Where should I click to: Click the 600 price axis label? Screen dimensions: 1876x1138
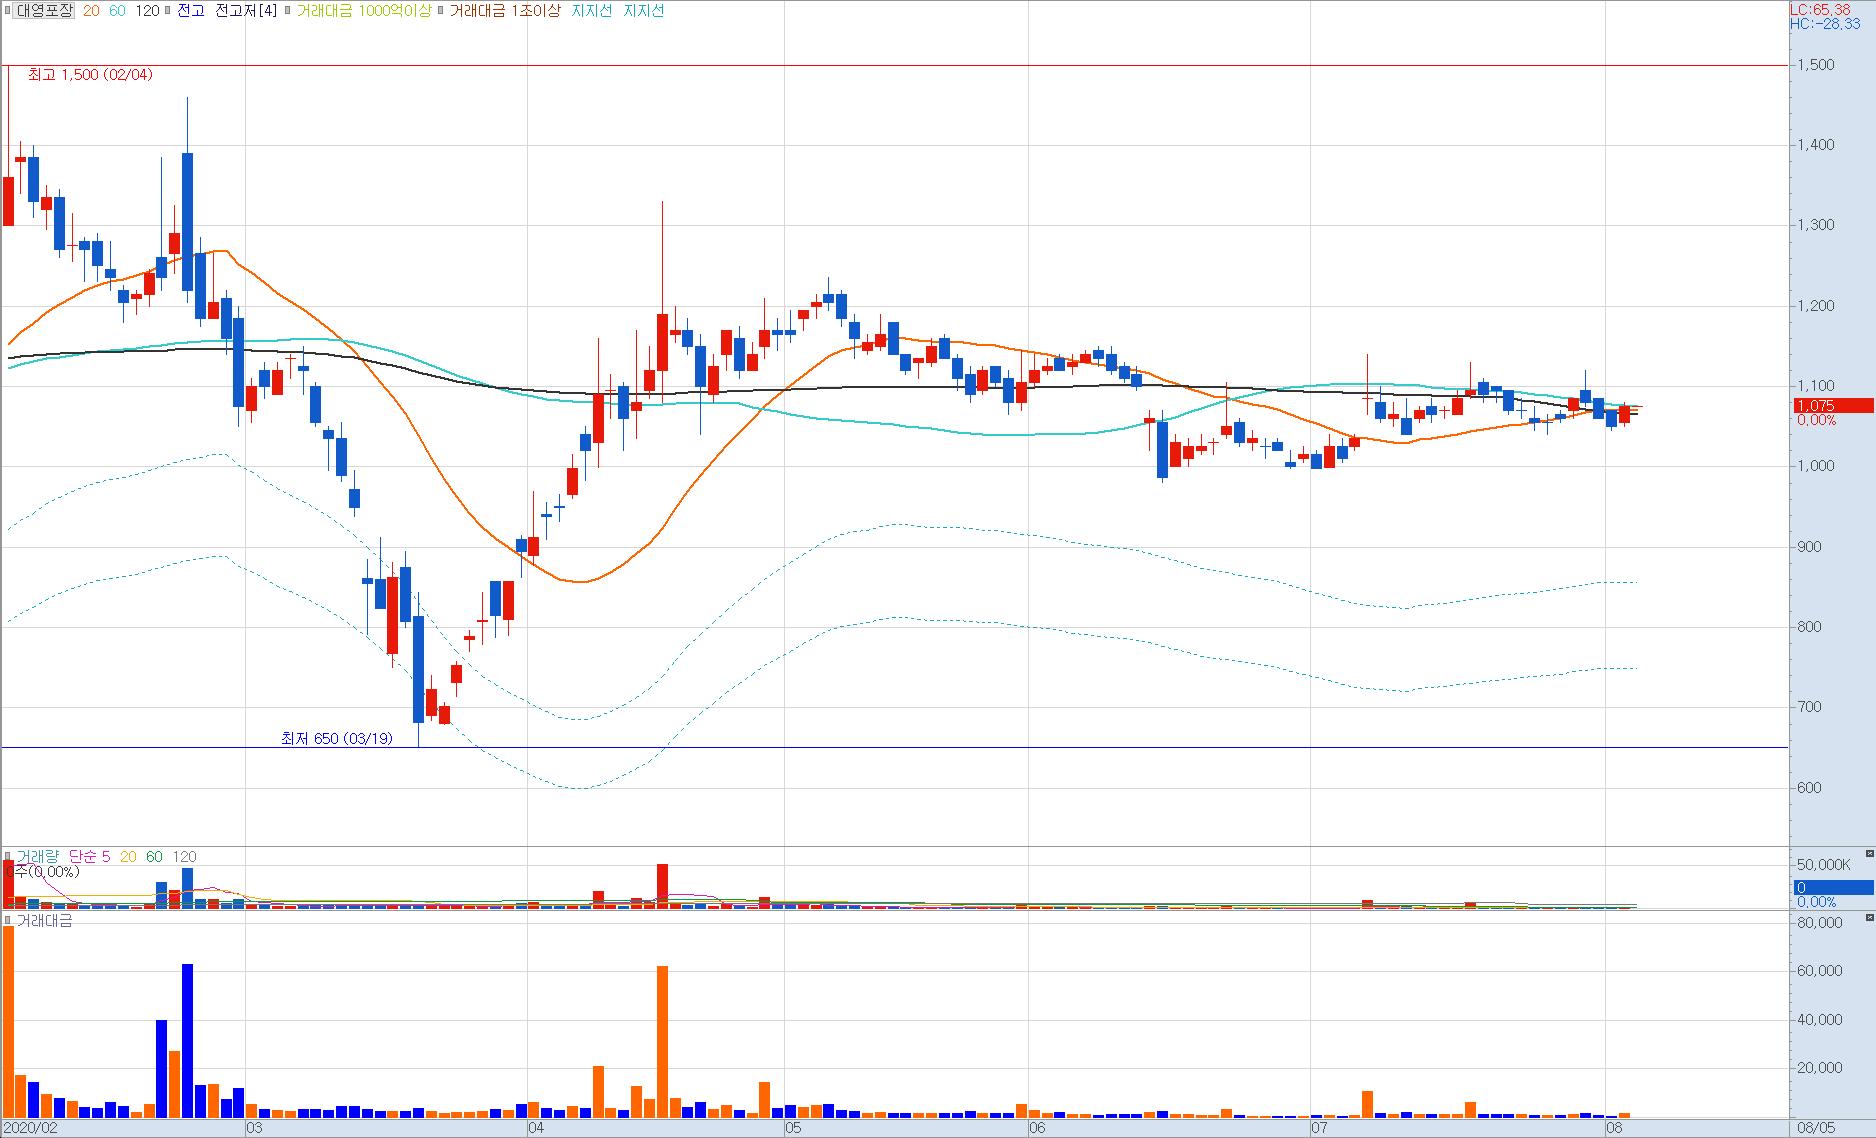[1808, 788]
